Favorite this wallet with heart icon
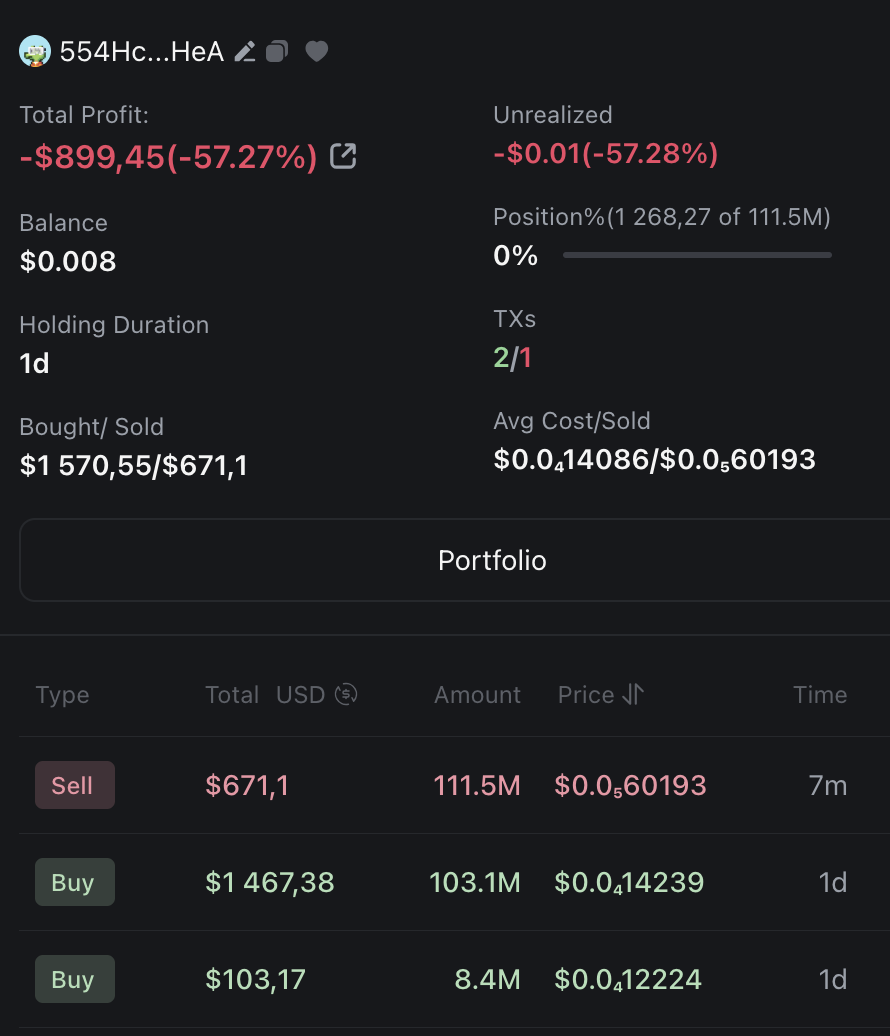Viewport: 890px width, 1036px height. tap(316, 51)
